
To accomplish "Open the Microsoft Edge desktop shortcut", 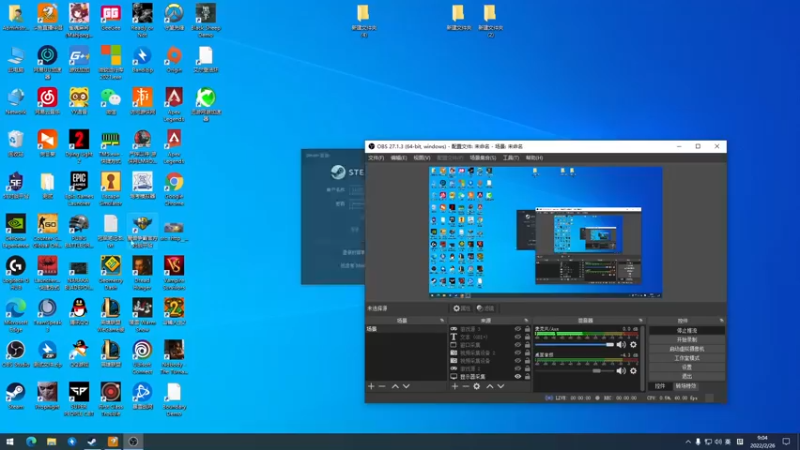I will coord(16,315).
